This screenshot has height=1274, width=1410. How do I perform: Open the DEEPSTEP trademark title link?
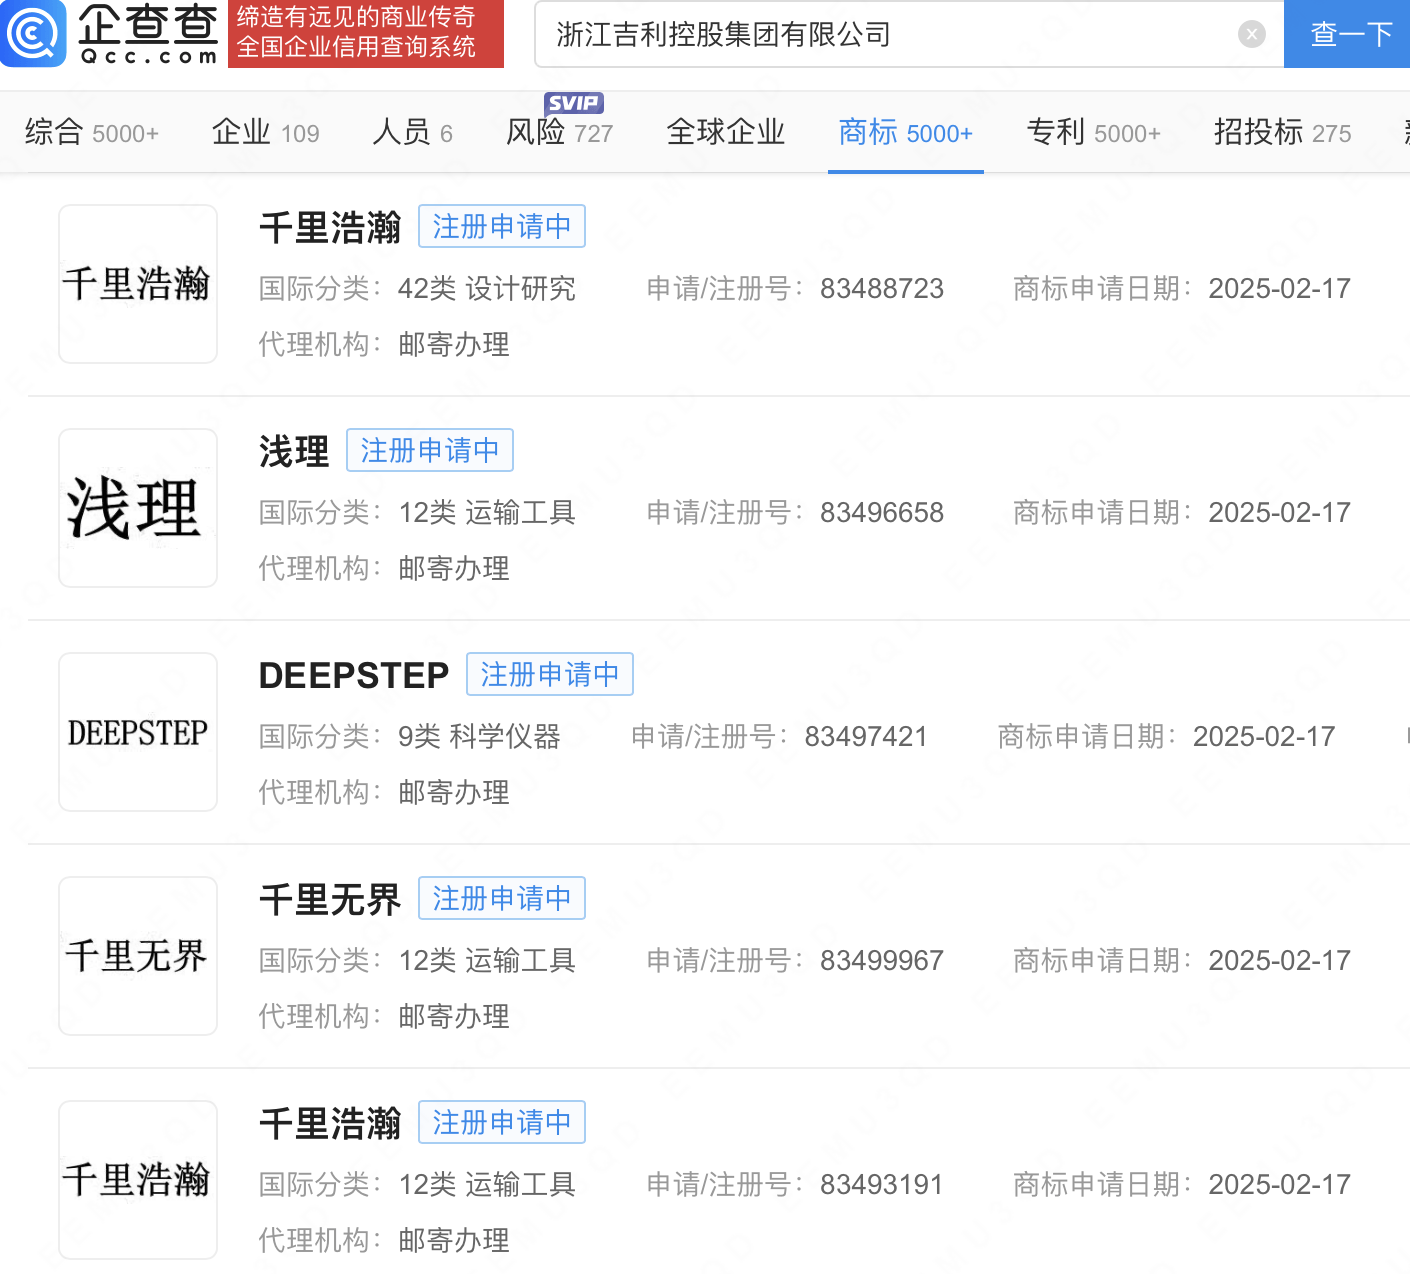point(354,675)
